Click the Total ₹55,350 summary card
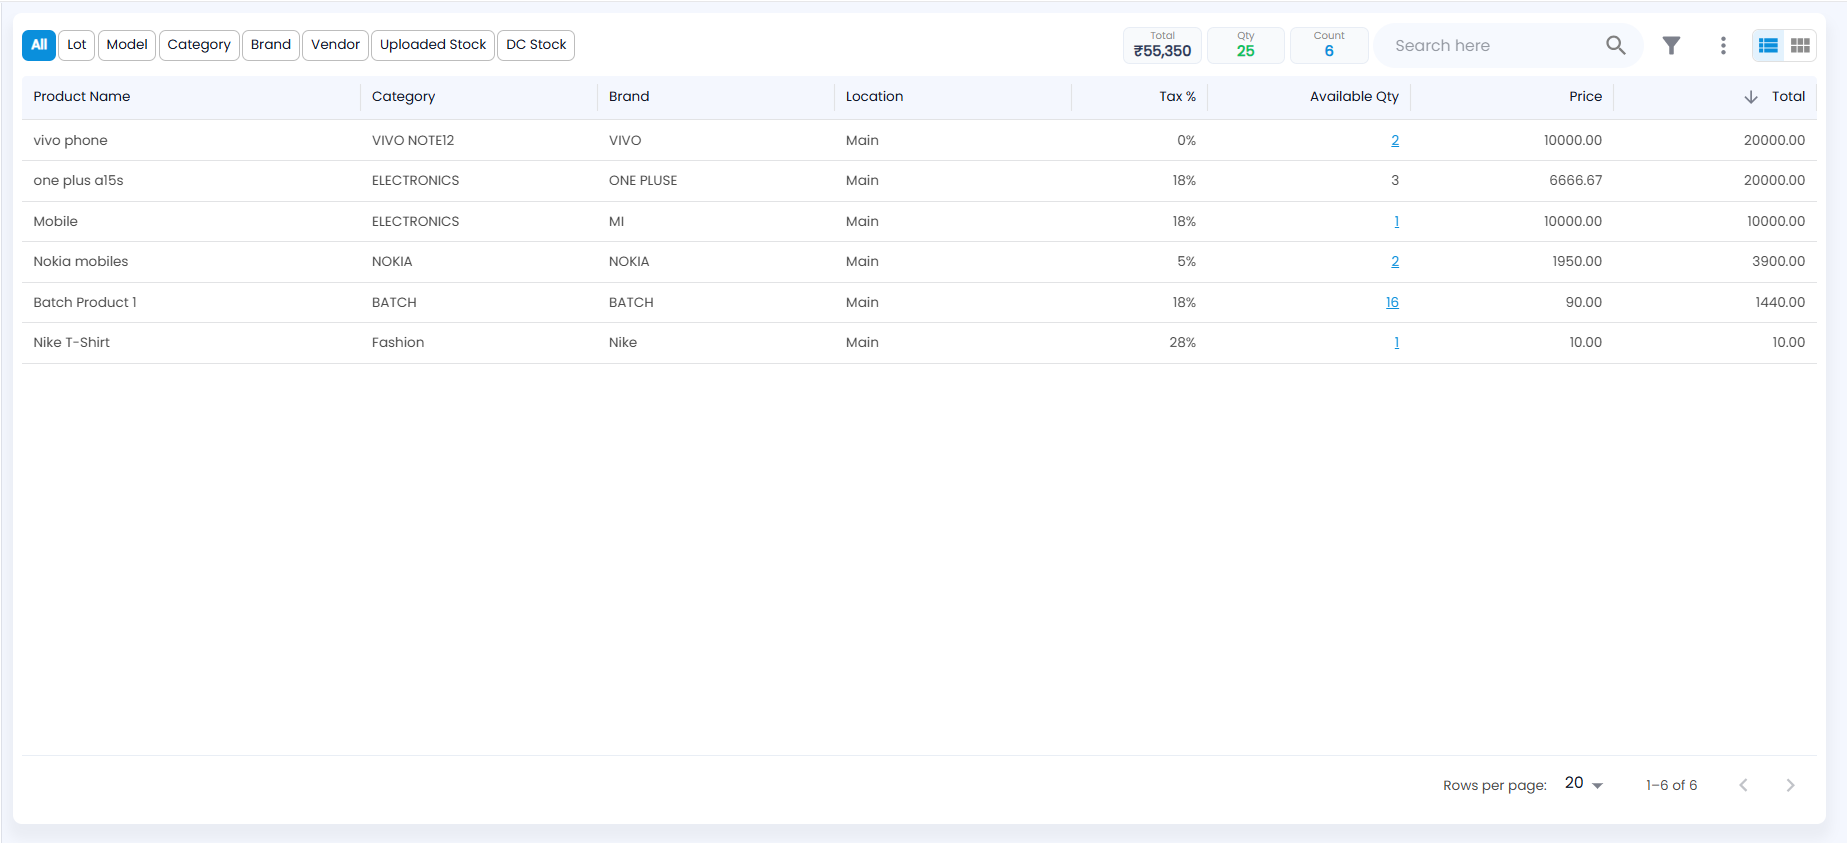The image size is (1847, 843). 1162,45
